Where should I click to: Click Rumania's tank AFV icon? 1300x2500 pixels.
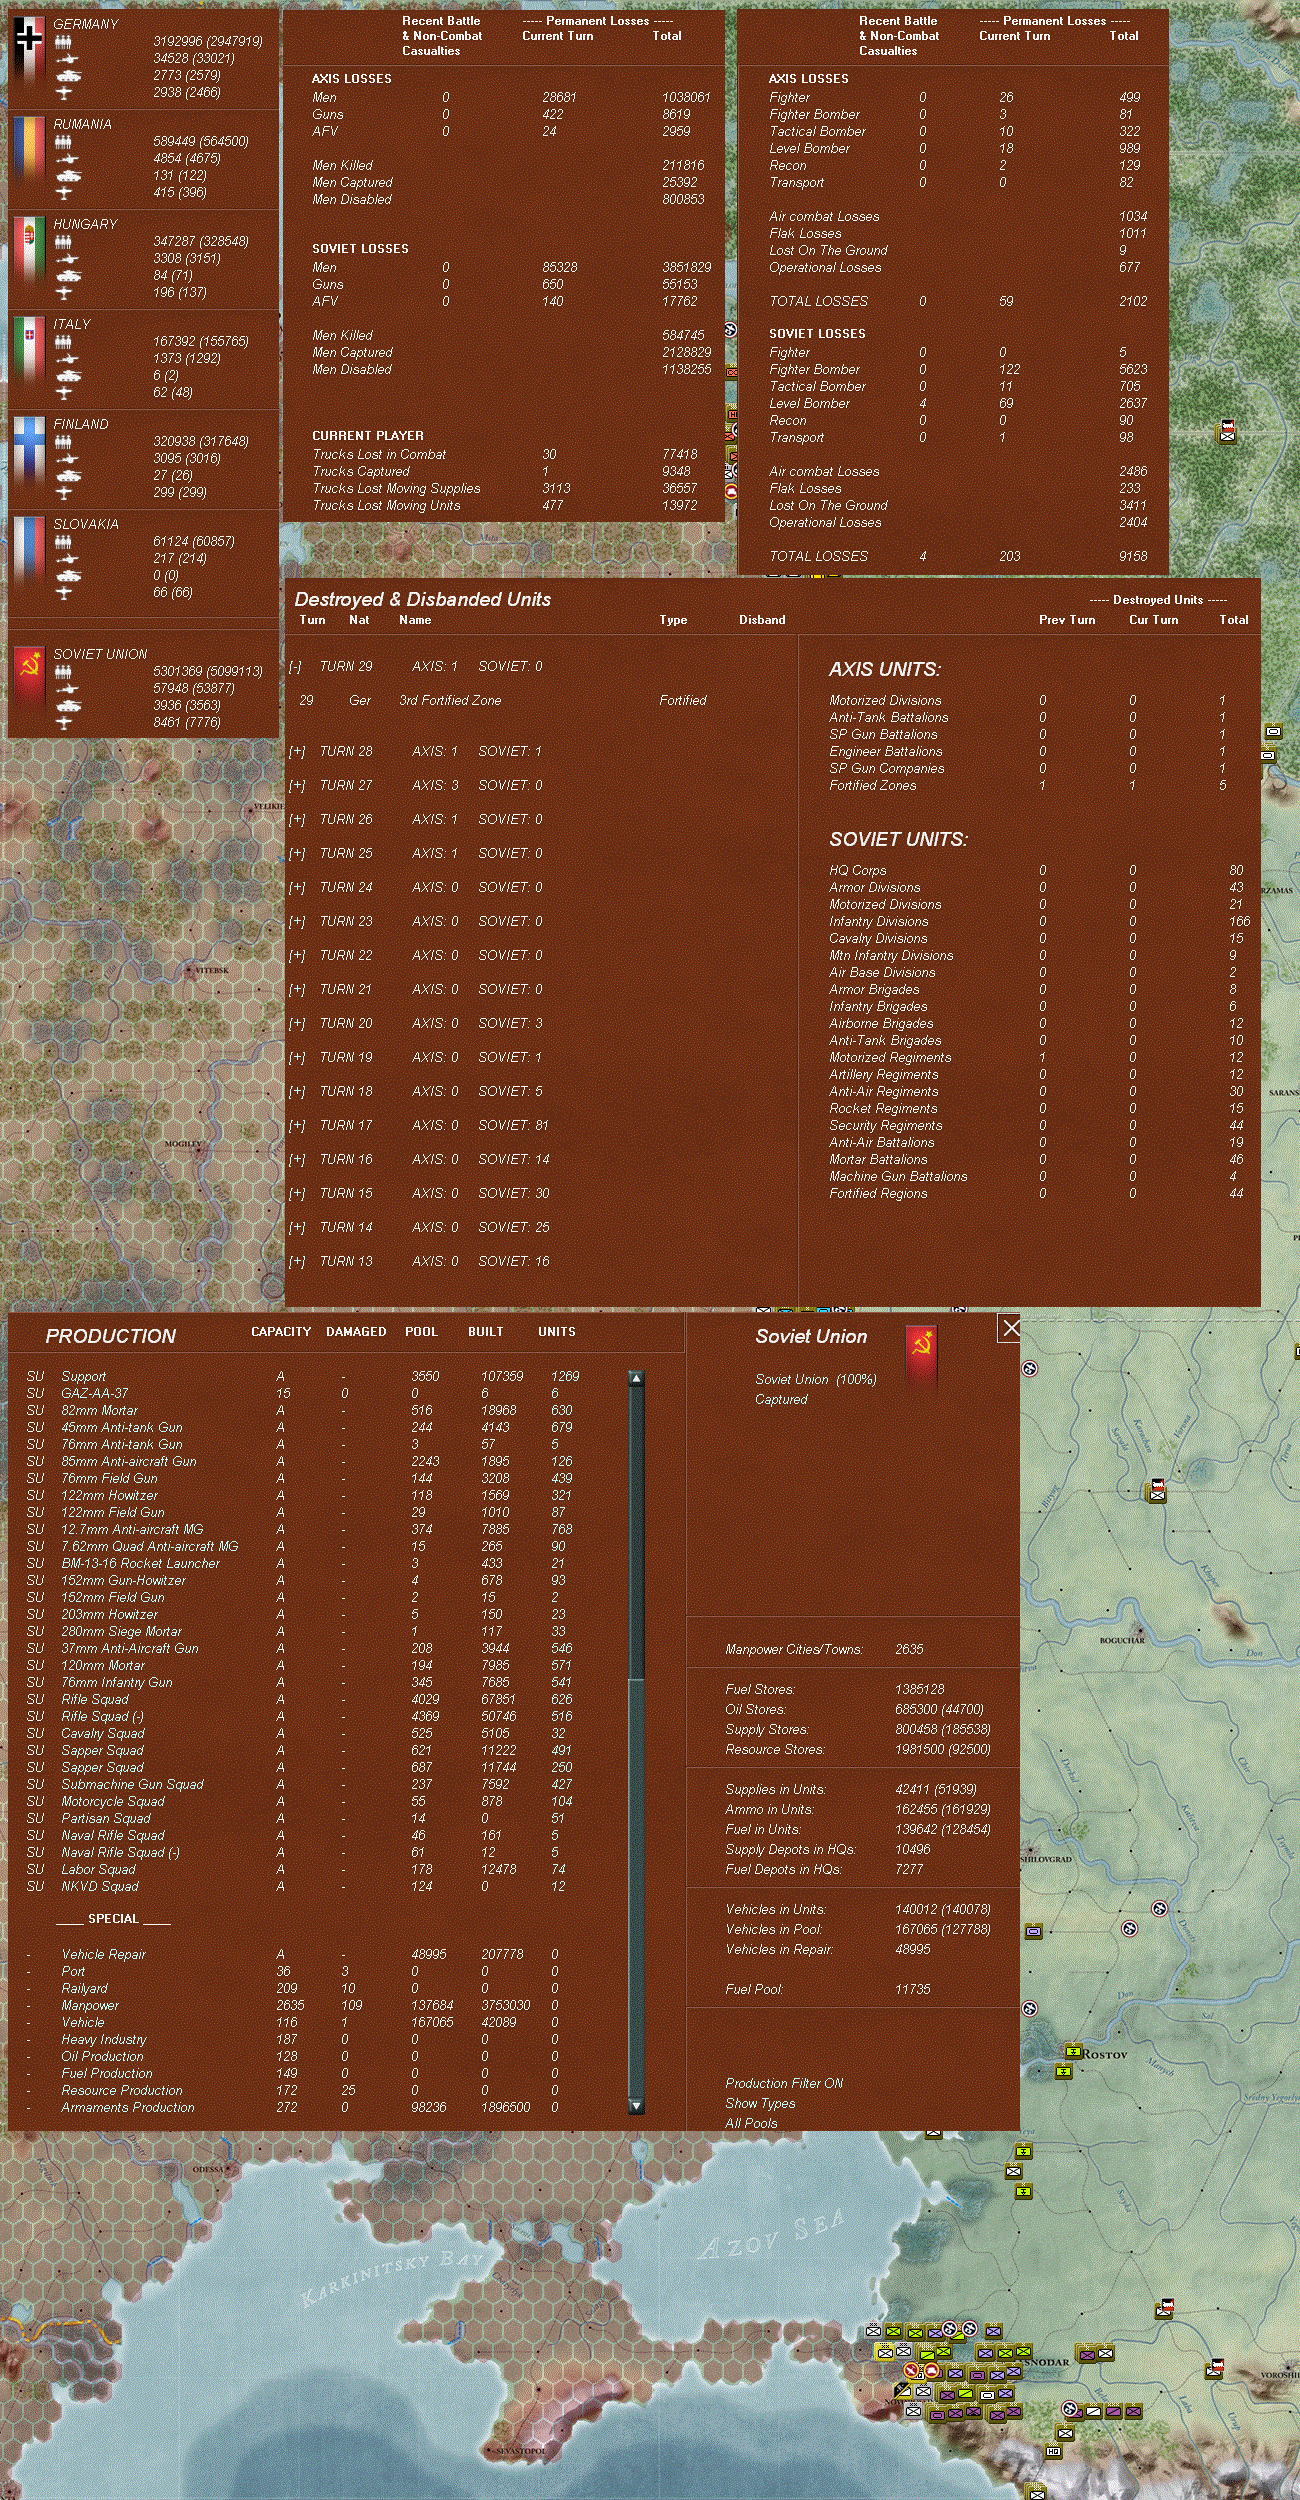(67, 176)
